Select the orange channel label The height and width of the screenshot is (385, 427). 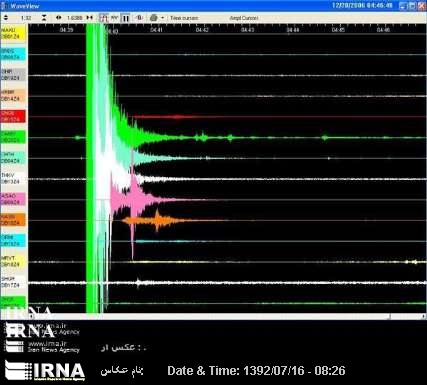(x=13, y=220)
